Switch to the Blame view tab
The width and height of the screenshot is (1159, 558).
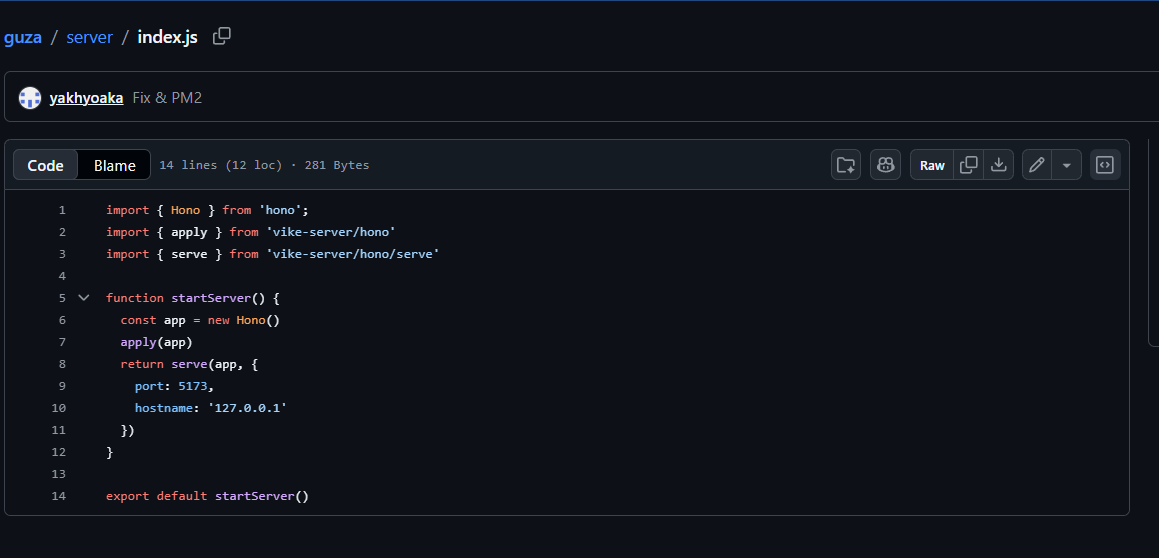115,165
